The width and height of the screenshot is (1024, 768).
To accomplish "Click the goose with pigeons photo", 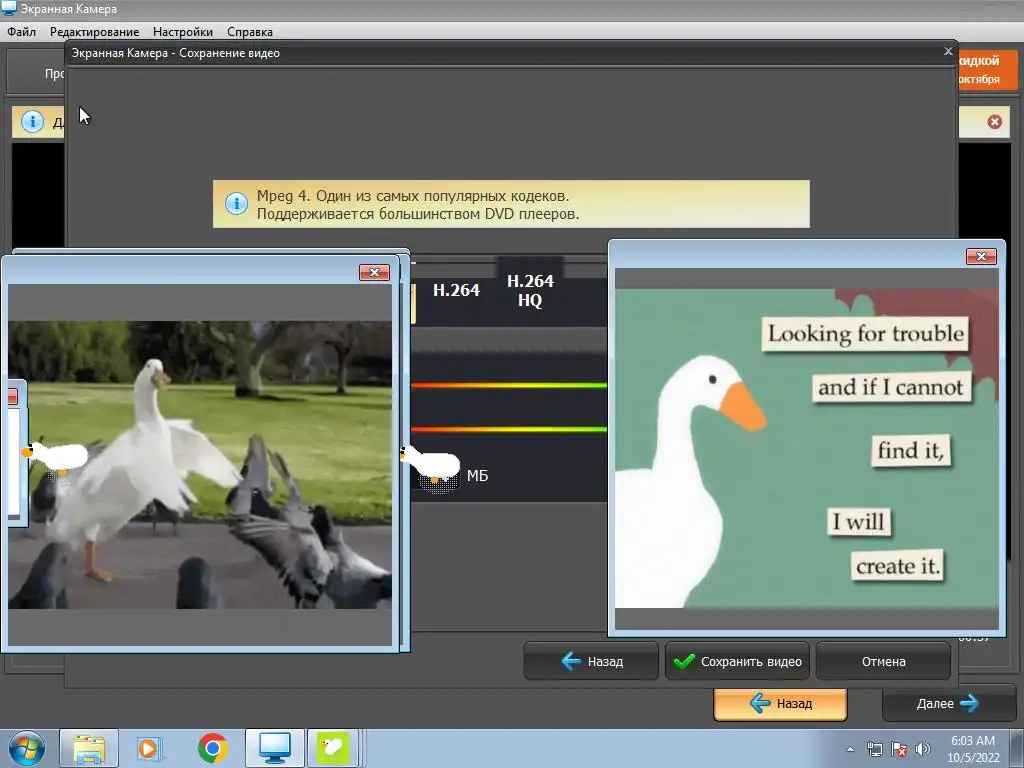I will click(x=200, y=465).
